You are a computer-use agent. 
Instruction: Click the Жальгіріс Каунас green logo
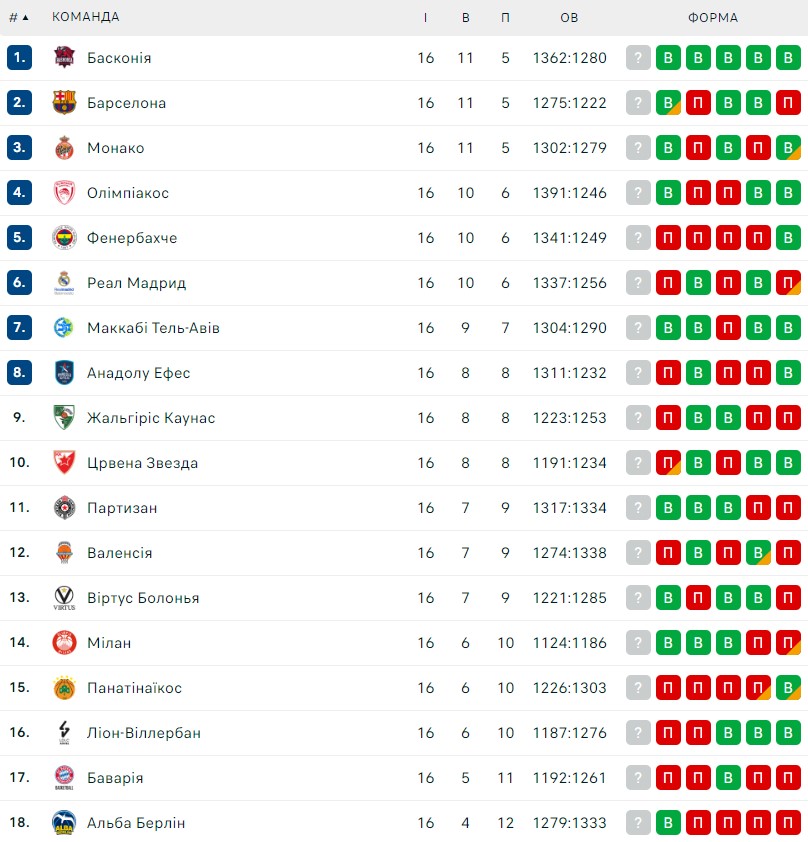point(64,418)
